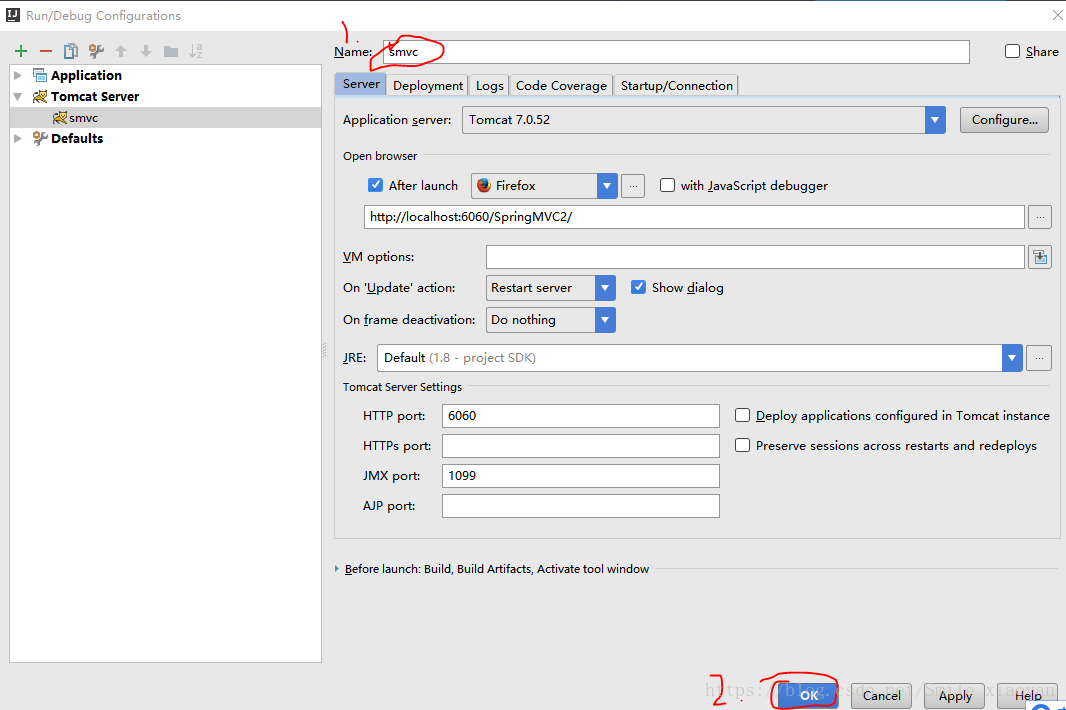This screenshot has height=710, width=1066.
Task: Switch to the Code Coverage tab
Action: point(561,86)
